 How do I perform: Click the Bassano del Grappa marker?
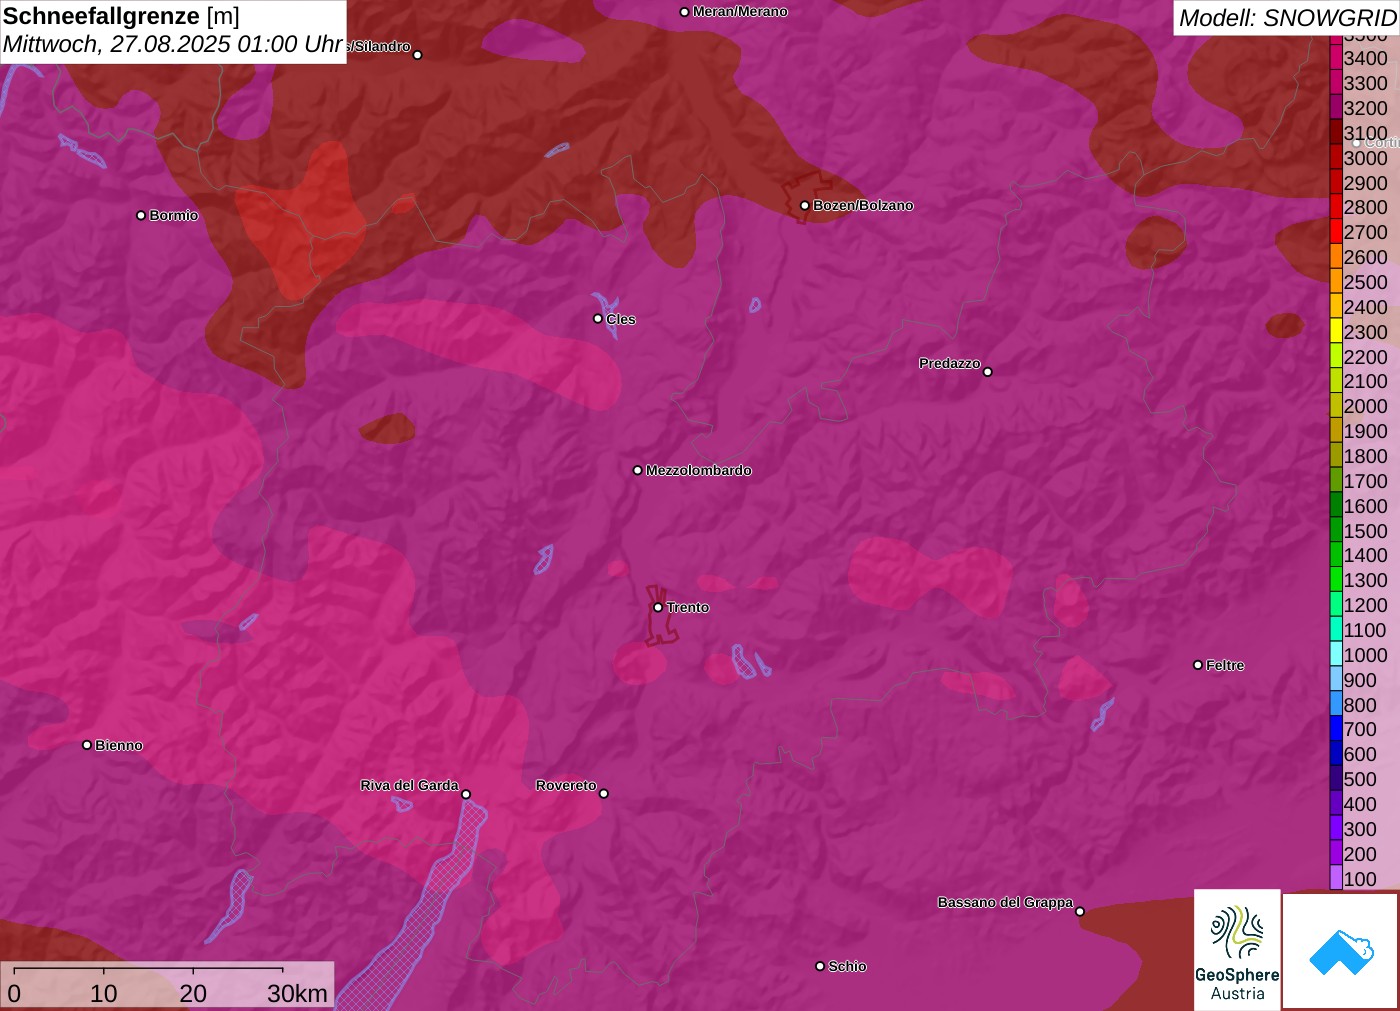pos(1080,911)
